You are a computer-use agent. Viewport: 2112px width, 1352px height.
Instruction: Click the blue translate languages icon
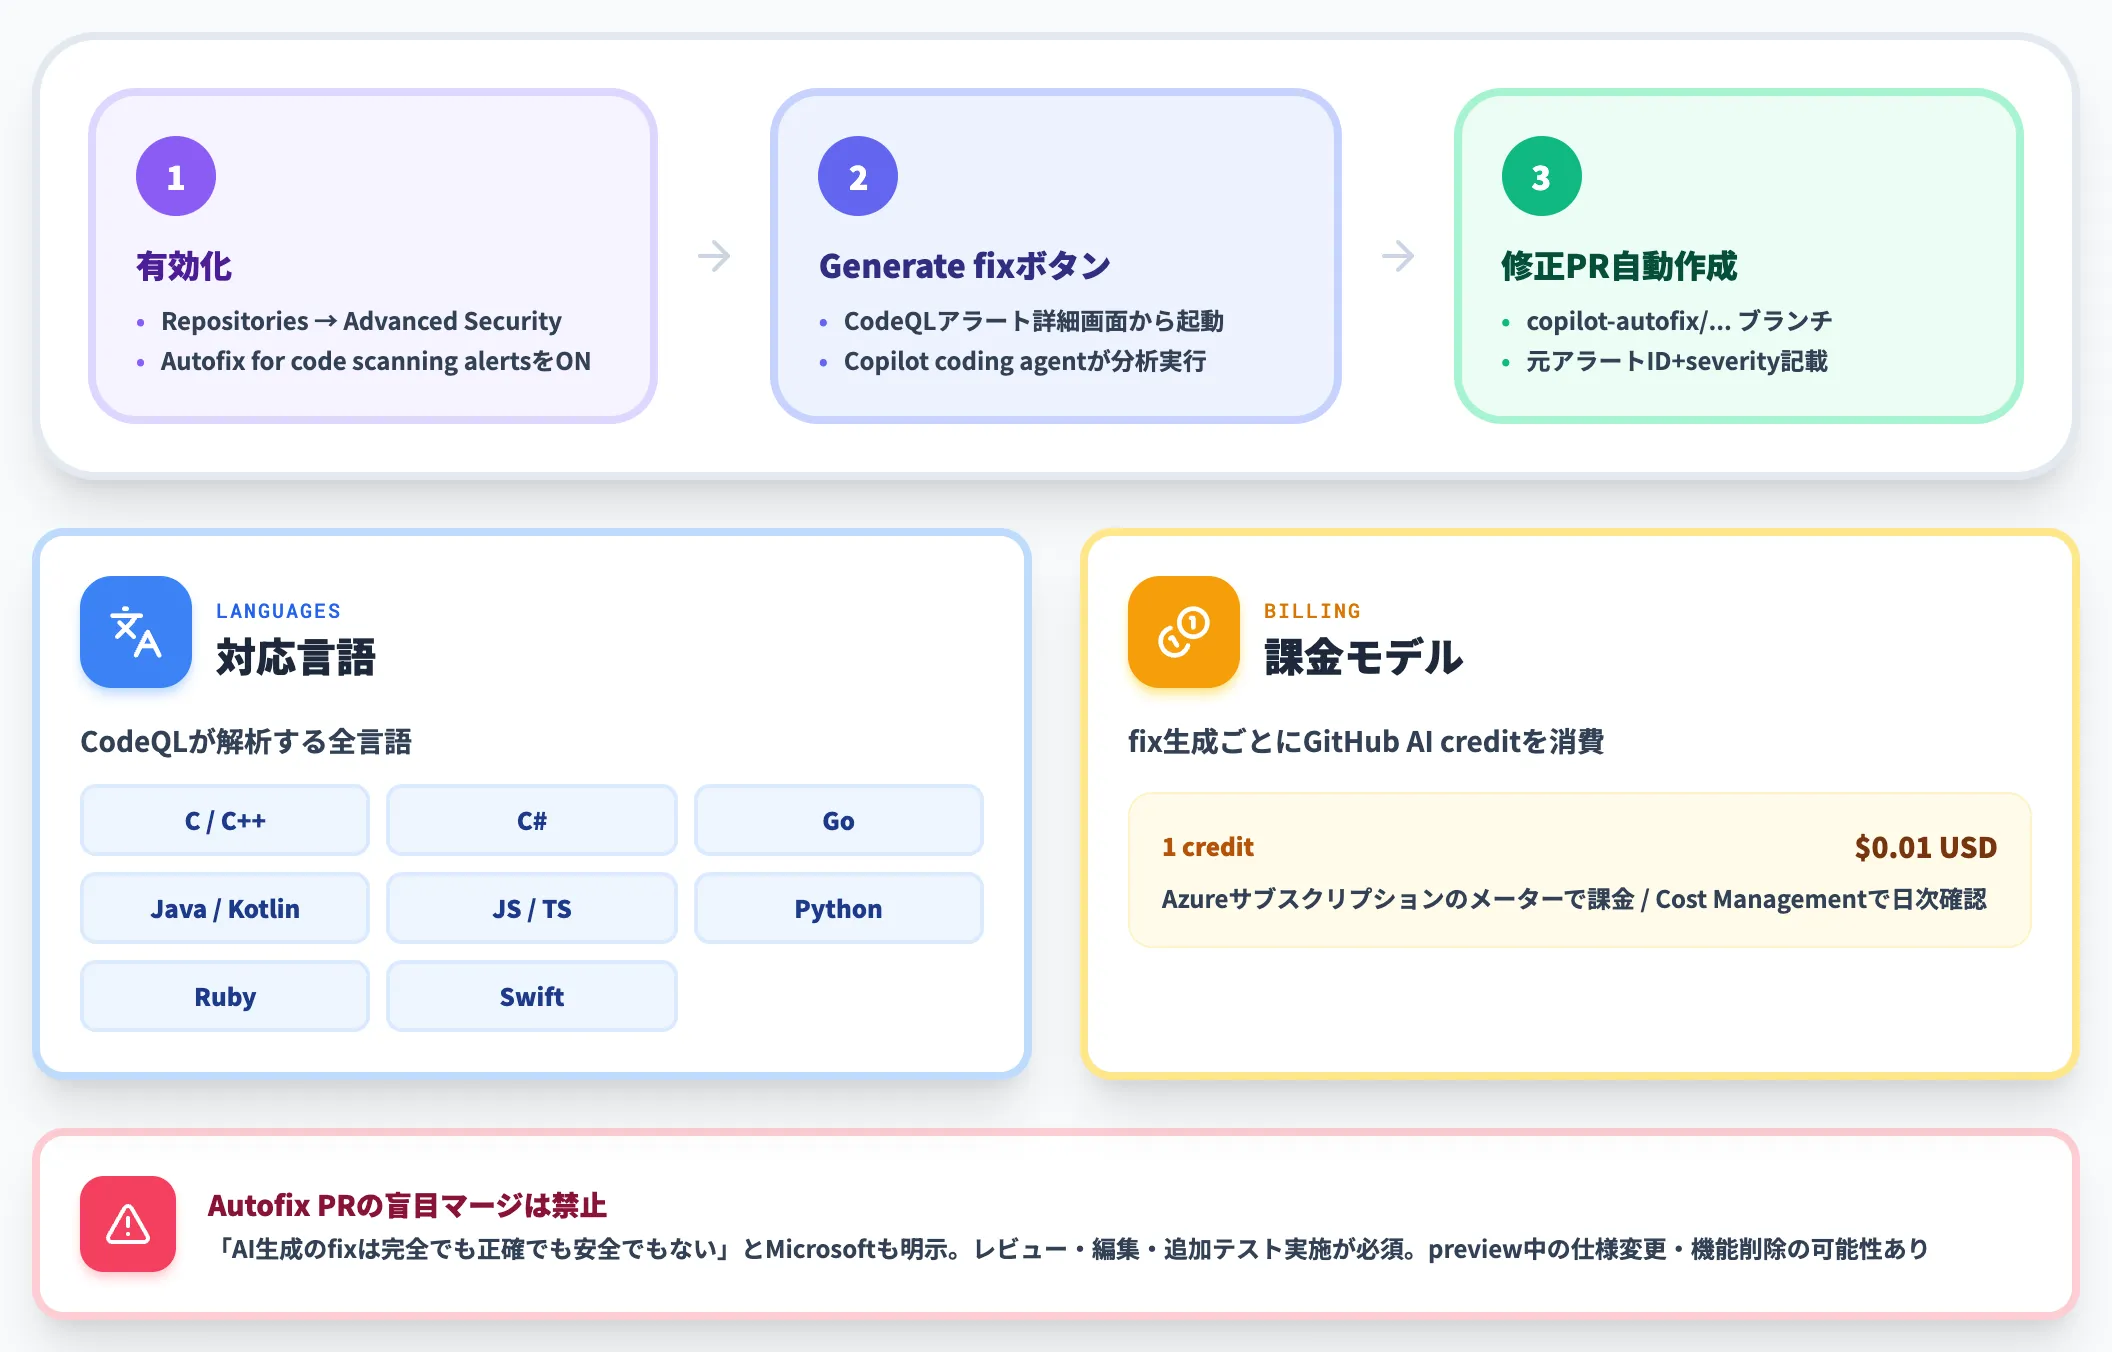tap(136, 632)
